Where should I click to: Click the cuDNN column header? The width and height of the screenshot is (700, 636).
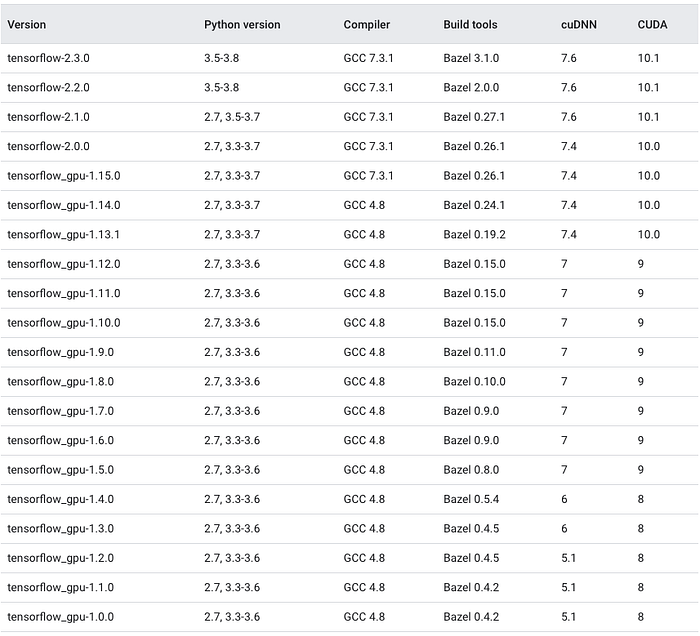tap(579, 25)
